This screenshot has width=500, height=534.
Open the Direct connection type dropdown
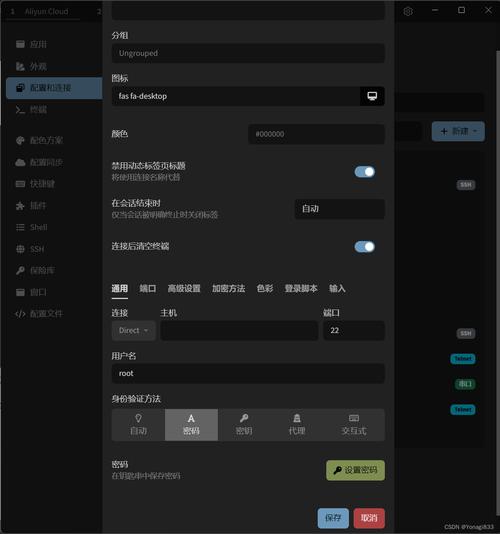(x=134, y=330)
